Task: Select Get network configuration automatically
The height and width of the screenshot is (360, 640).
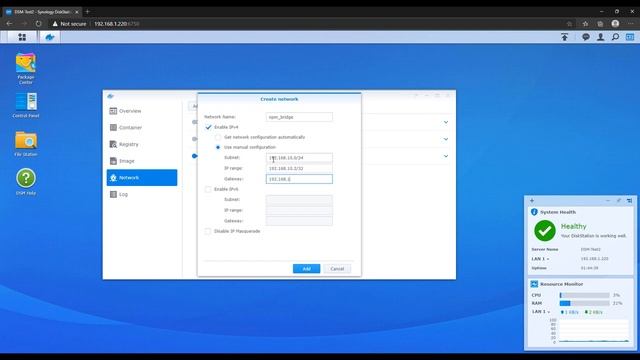Action: click(218, 137)
